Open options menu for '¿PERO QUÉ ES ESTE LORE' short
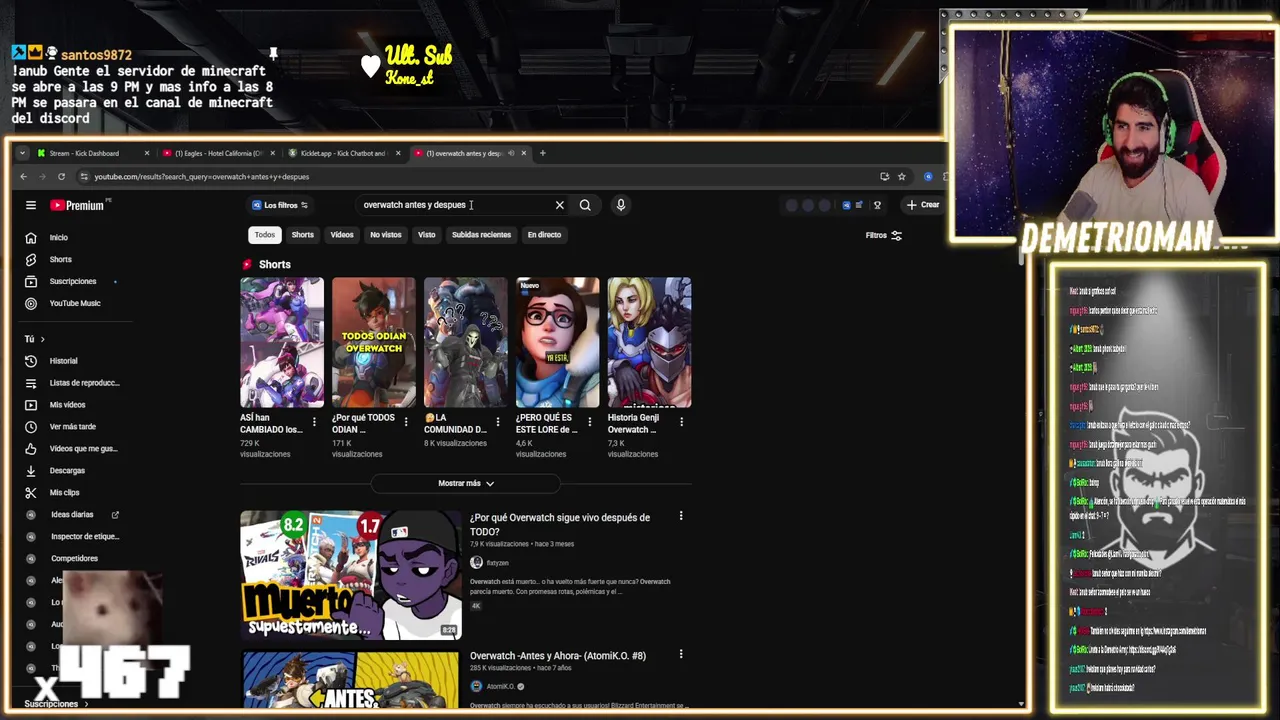1280x720 pixels. pyautogui.click(x=590, y=423)
